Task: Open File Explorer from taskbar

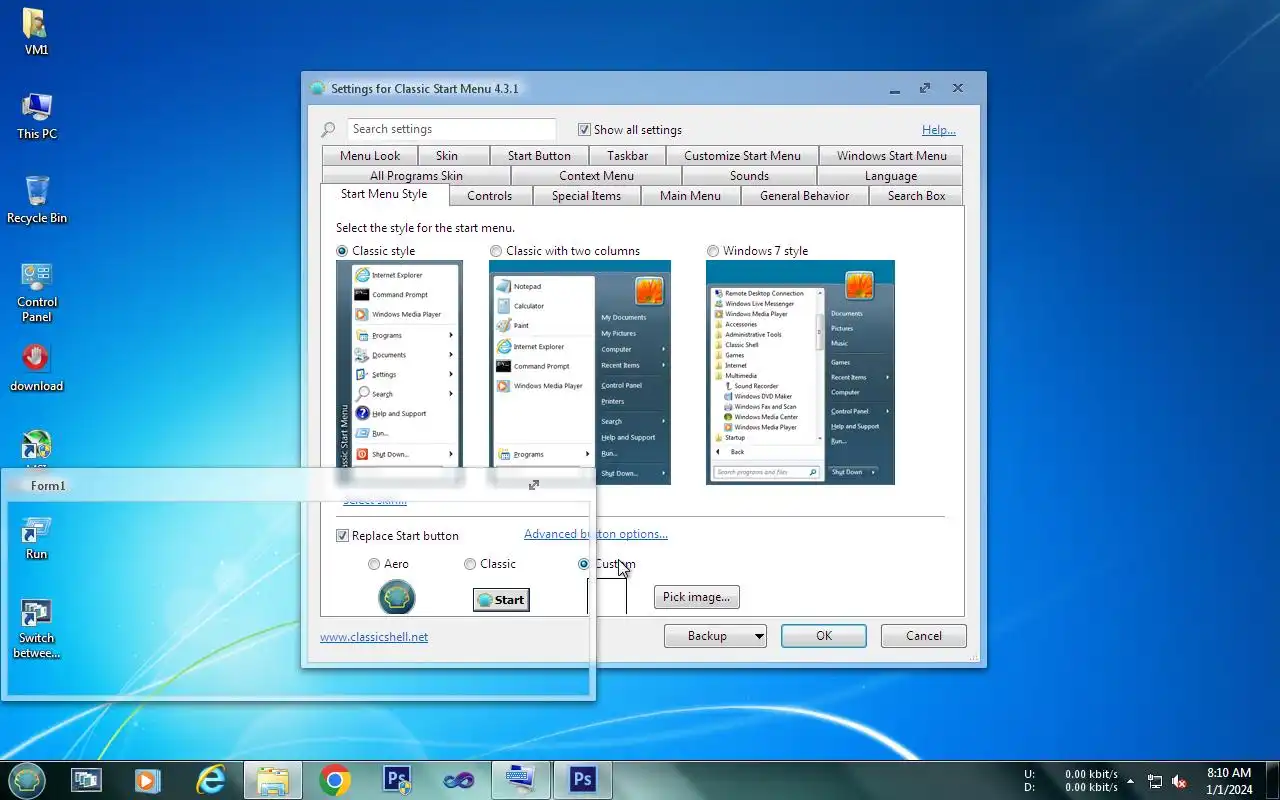Action: pyautogui.click(x=272, y=781)
